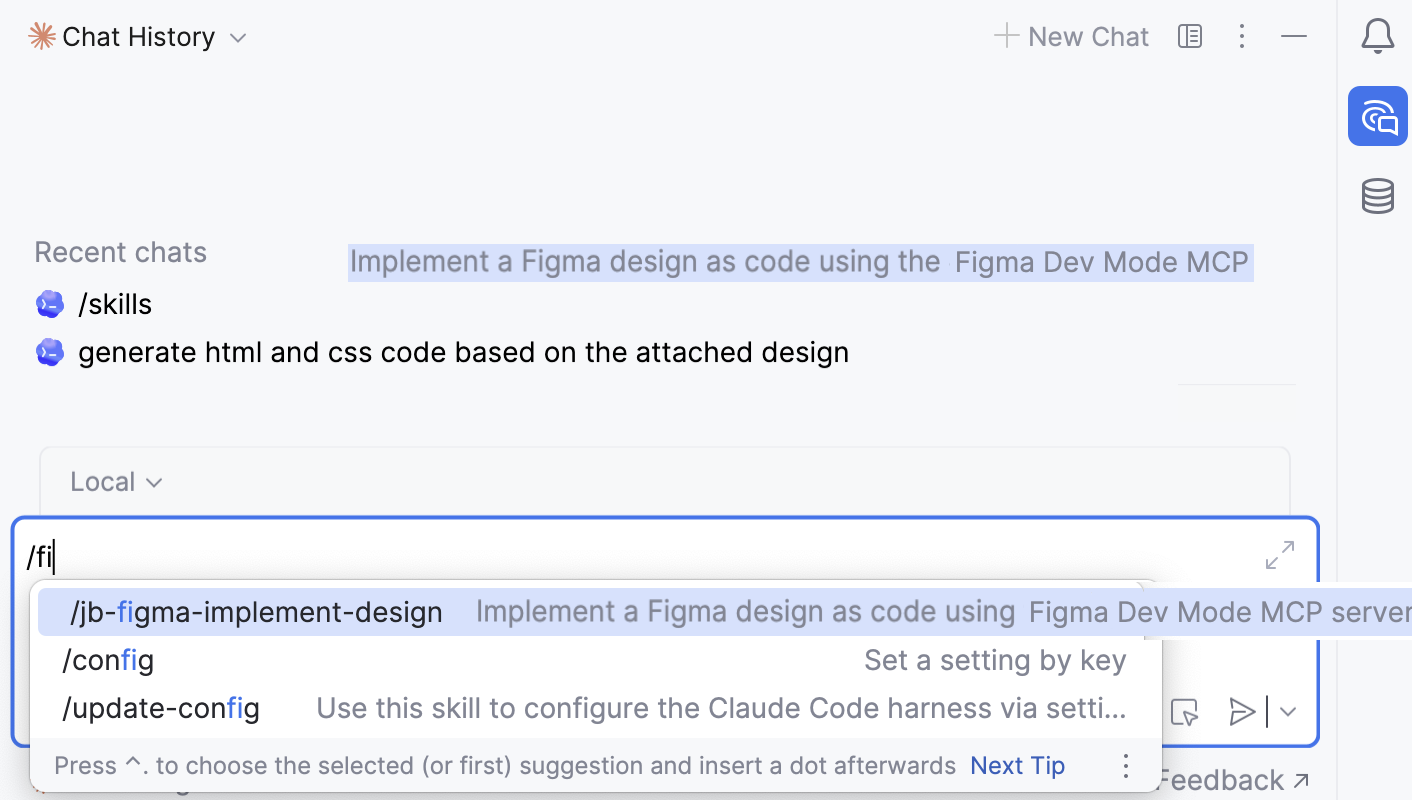Open the send options dropdown arrow
Screen dimensions: 1412x800
click(x=1288, y=712)
